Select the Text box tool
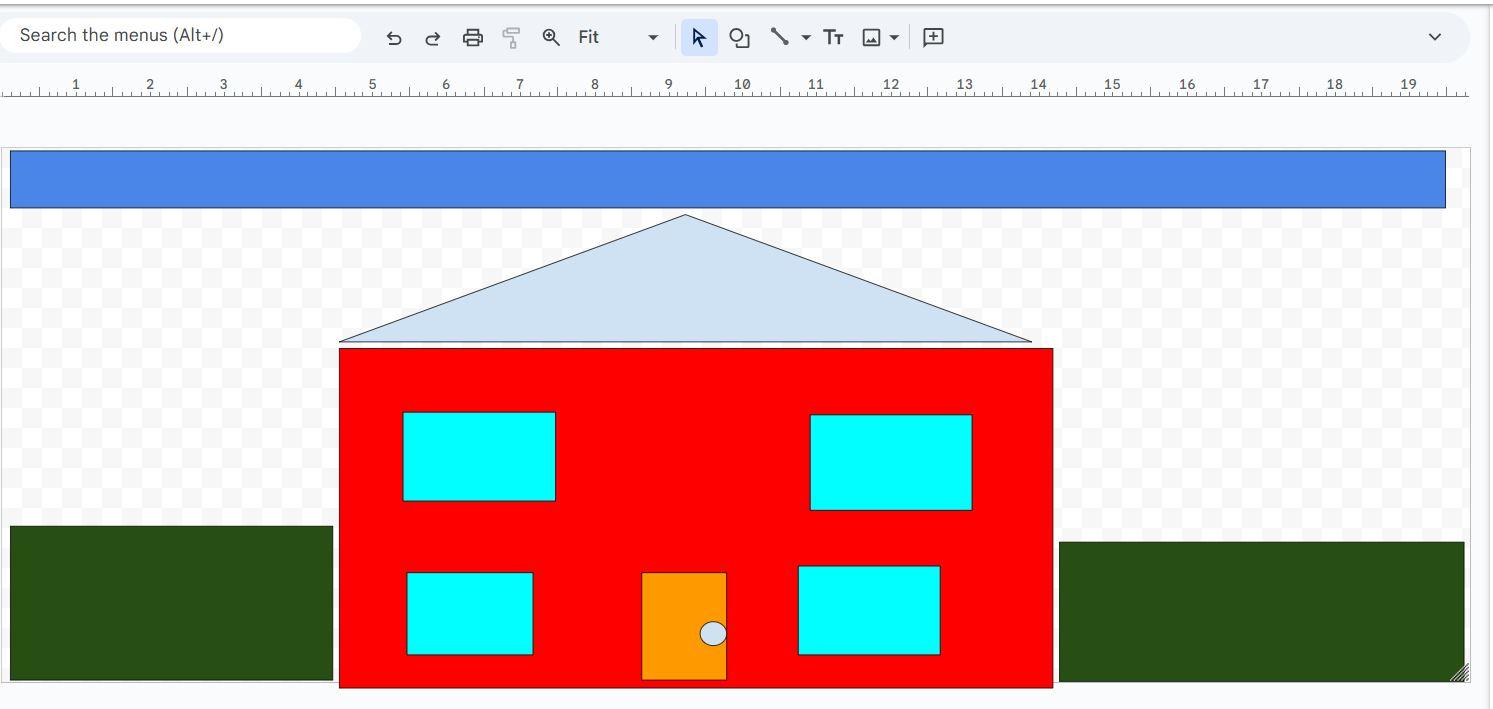 (x=833, y=38)
